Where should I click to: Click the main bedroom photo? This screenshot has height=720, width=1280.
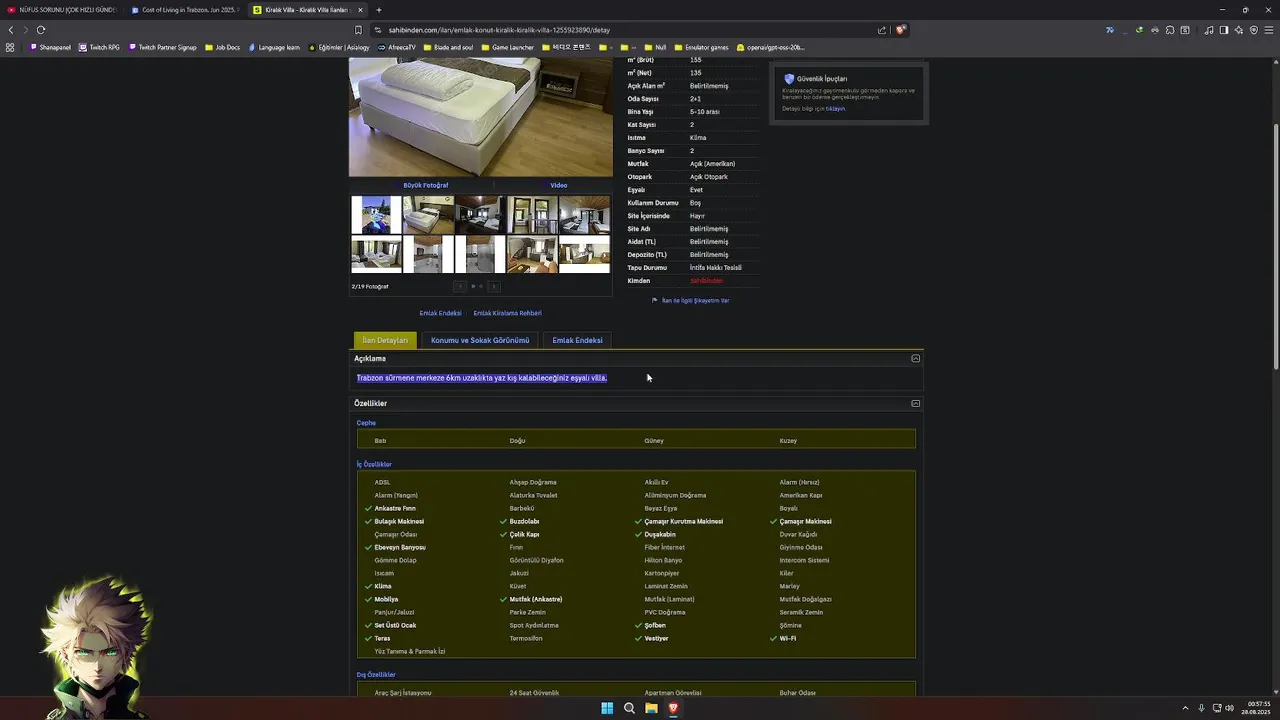point(480,117)
